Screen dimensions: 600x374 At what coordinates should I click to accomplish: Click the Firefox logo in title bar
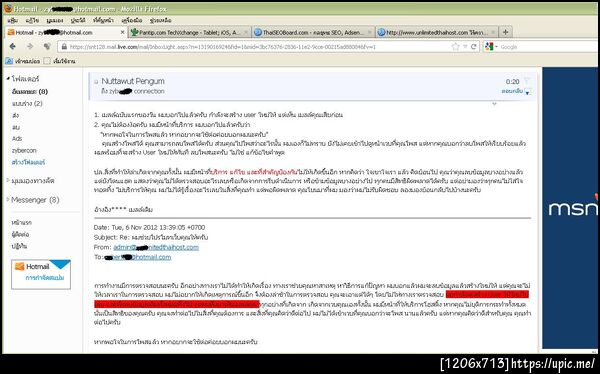[8, 8]
